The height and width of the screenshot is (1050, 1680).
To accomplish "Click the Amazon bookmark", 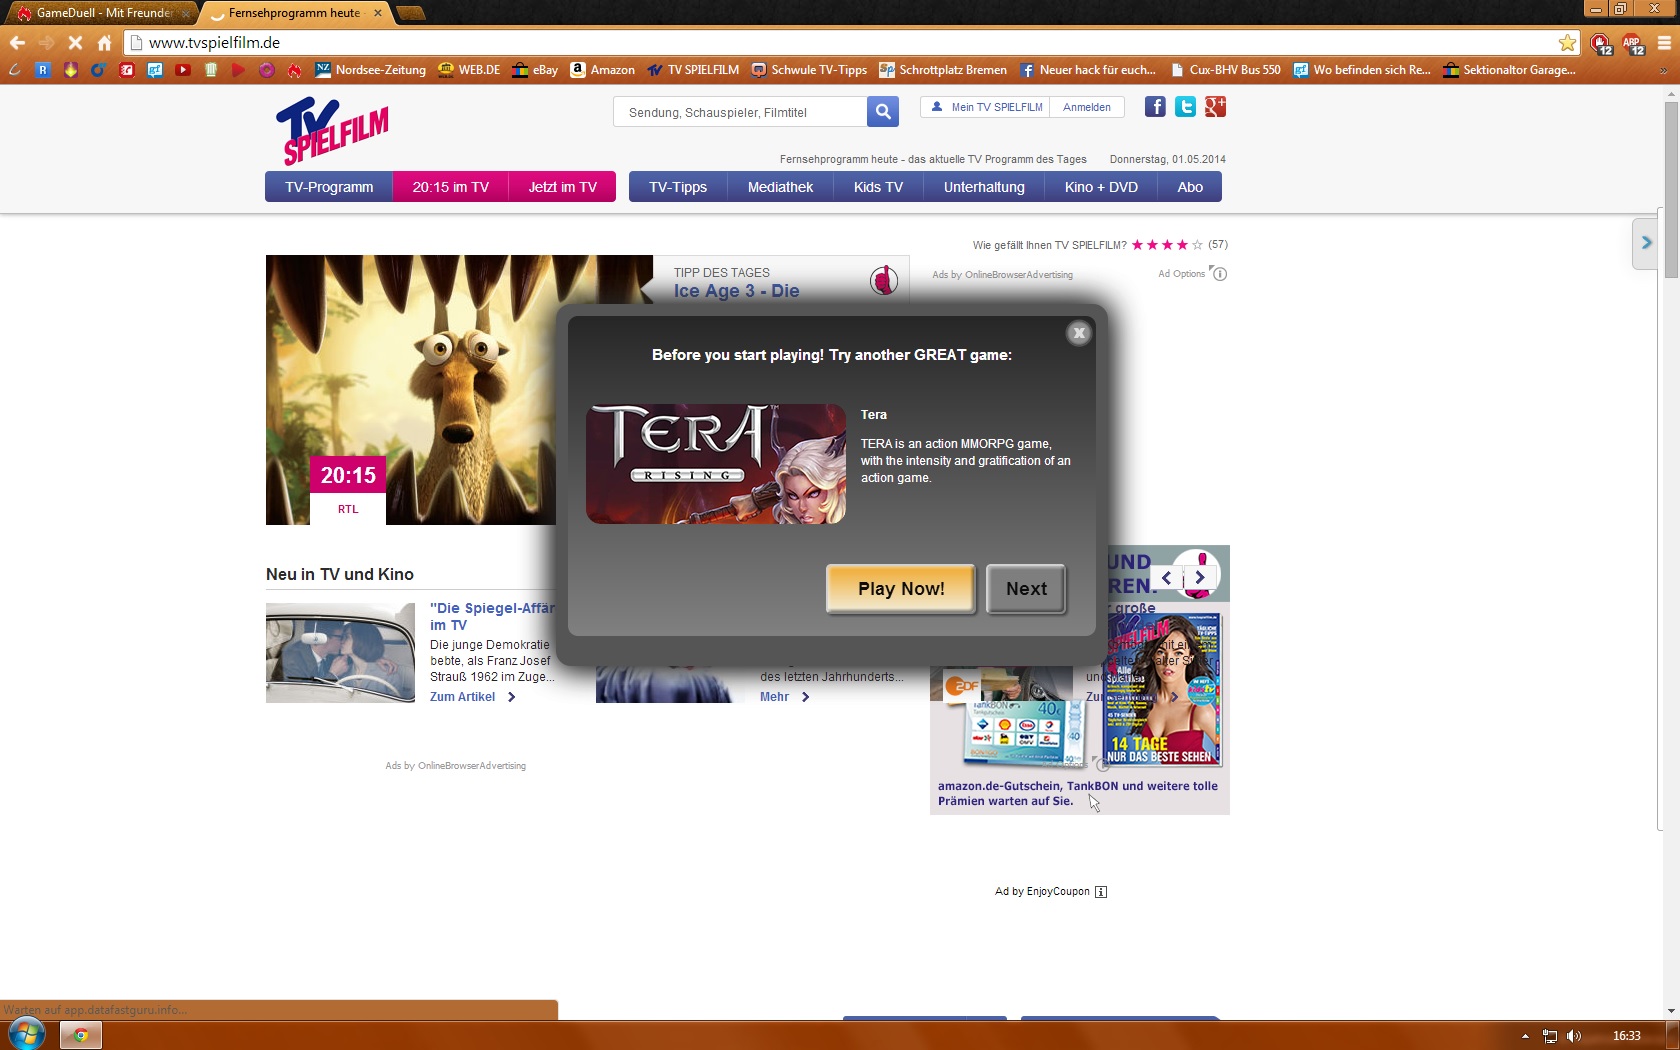I will click(603, 70).
